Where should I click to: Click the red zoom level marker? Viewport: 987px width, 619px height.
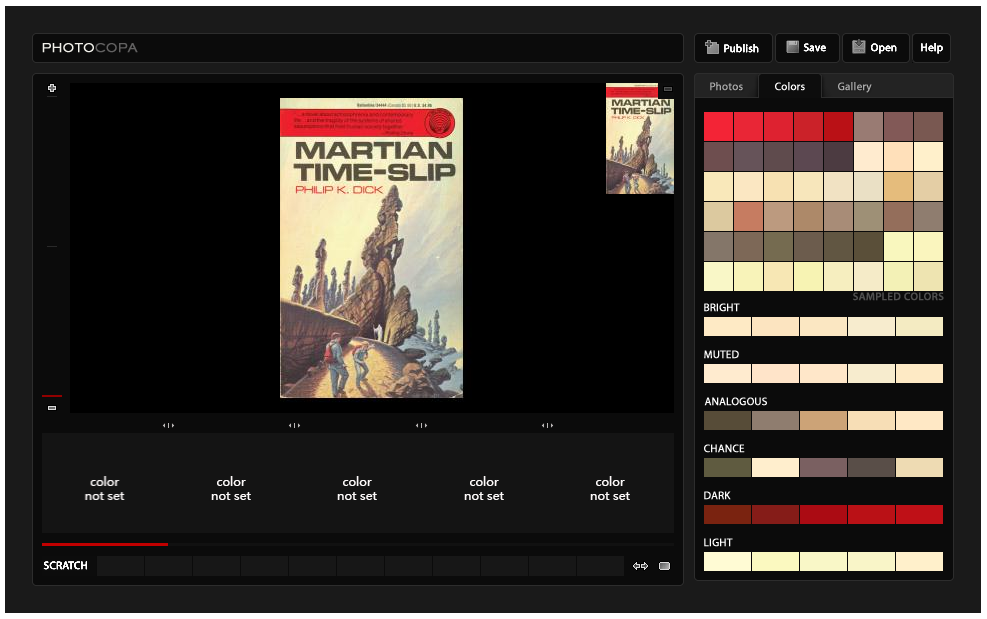coord(52,396)
